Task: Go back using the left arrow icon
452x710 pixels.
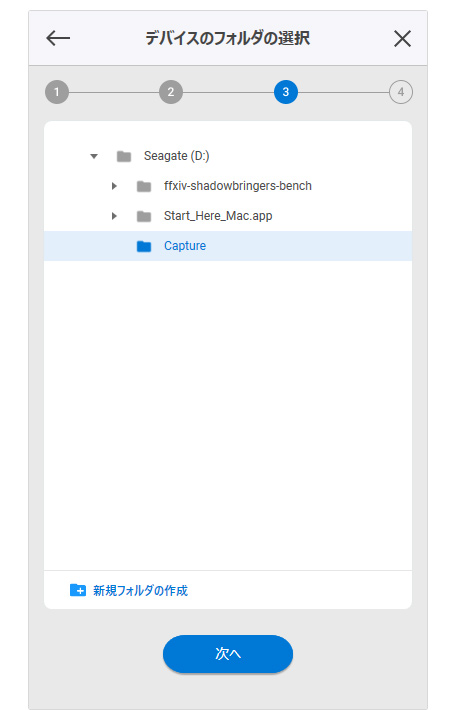Action: click(x=58, y=38)
